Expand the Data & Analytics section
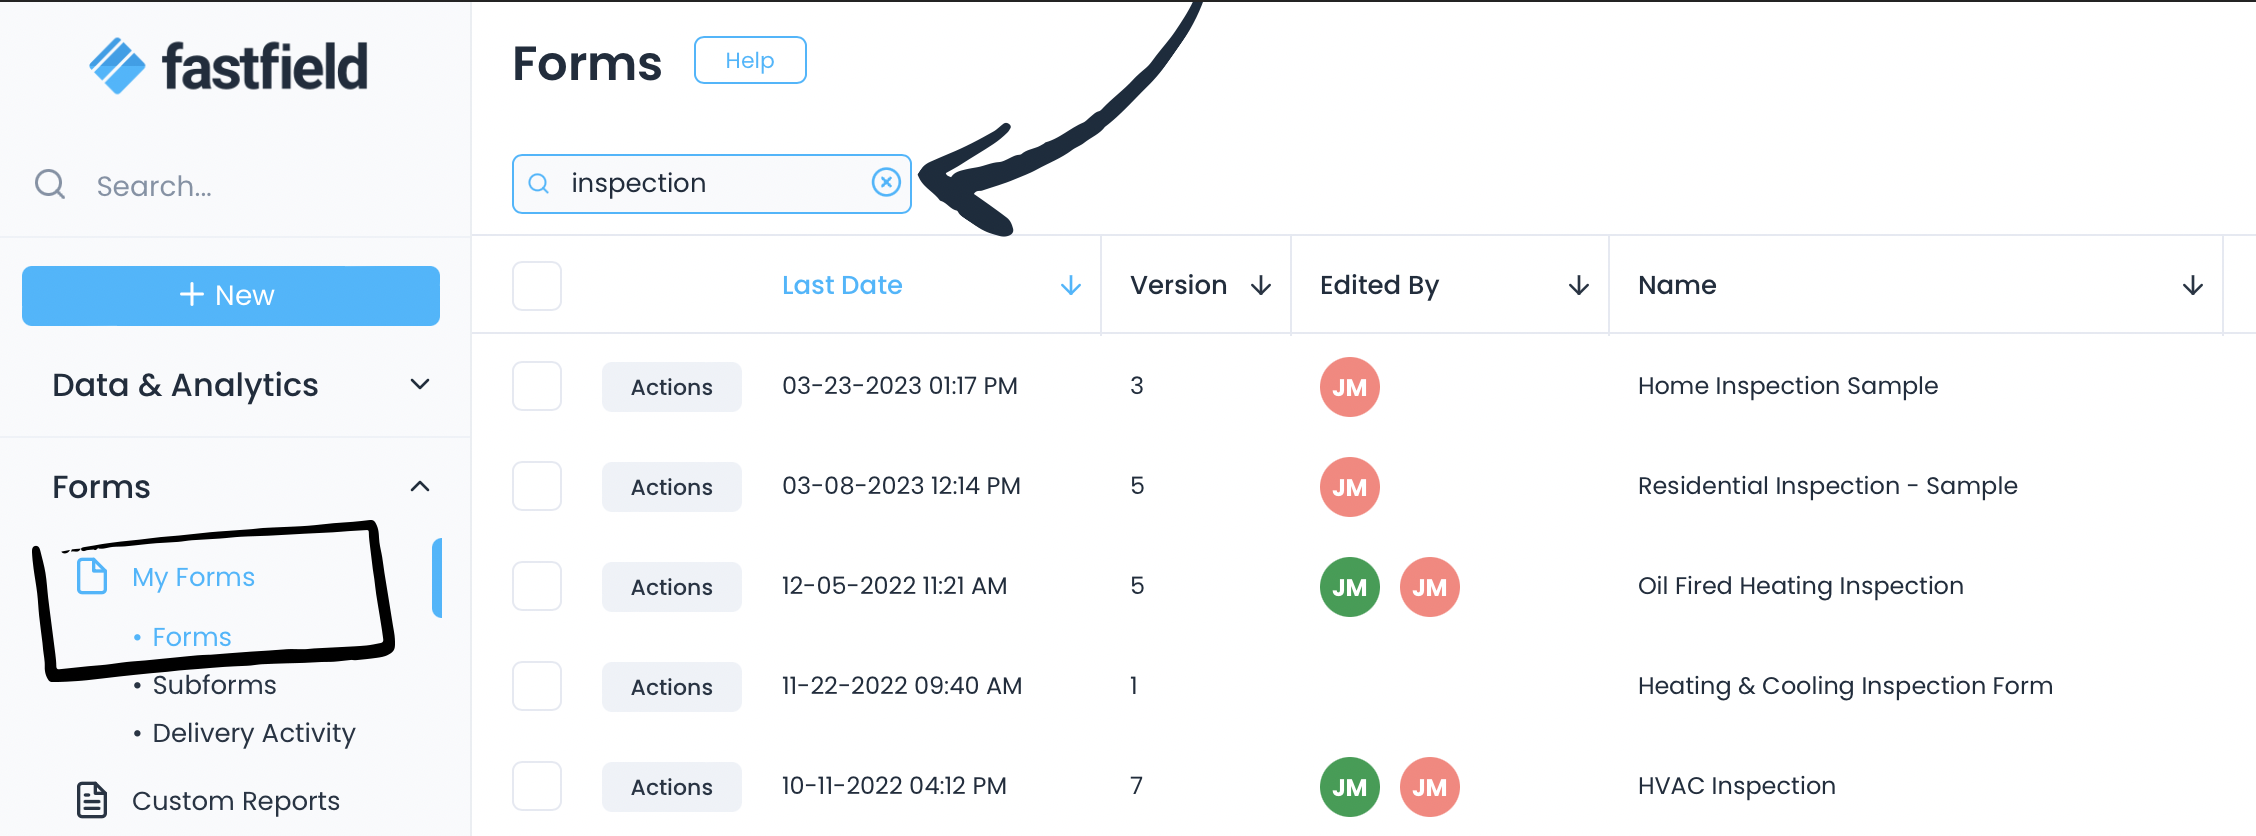This screenshot has width=2256, height=836. click(x=420, y=385)
